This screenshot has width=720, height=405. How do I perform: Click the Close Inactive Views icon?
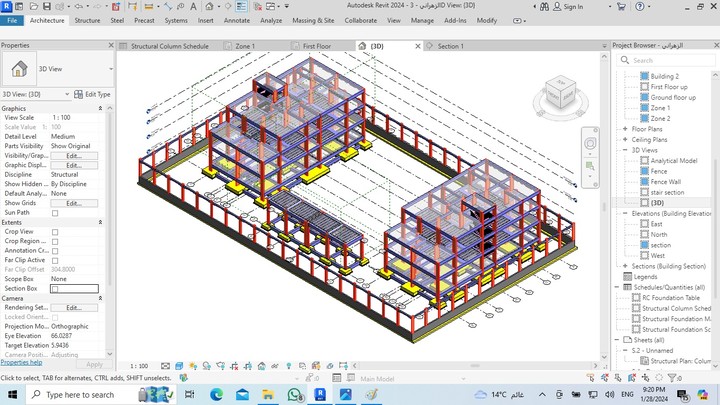pos(258,6)
